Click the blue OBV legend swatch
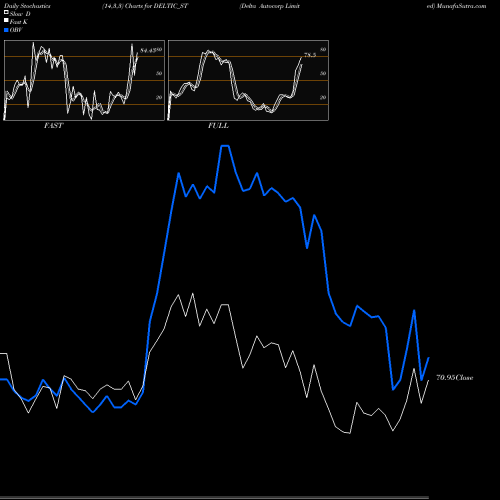The height and width of the screenshot is (500, 500). click(6, 30)
